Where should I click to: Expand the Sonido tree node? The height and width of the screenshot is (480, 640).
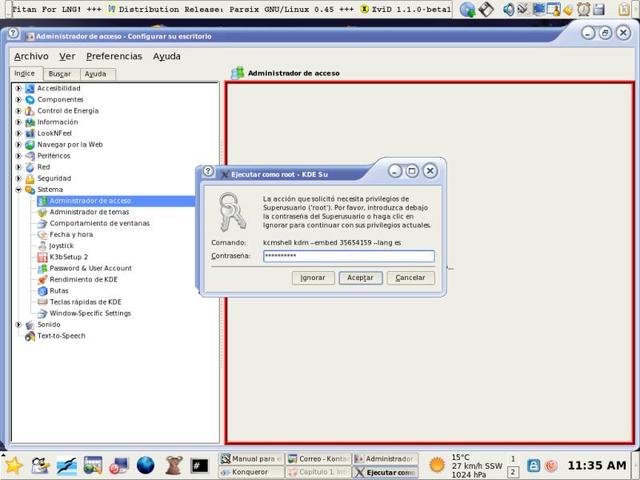pyautogui.click(x=18, y=324)
